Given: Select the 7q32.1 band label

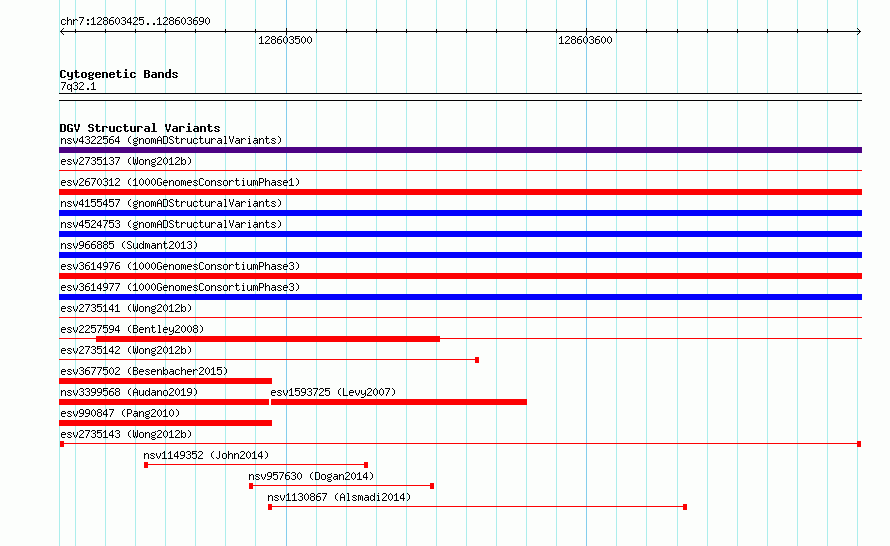Looking at the screenshot, I should [x=78, y=86].
